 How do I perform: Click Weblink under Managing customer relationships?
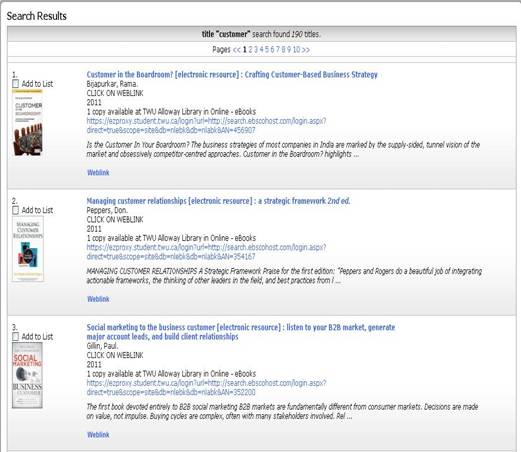coord(98,299)
